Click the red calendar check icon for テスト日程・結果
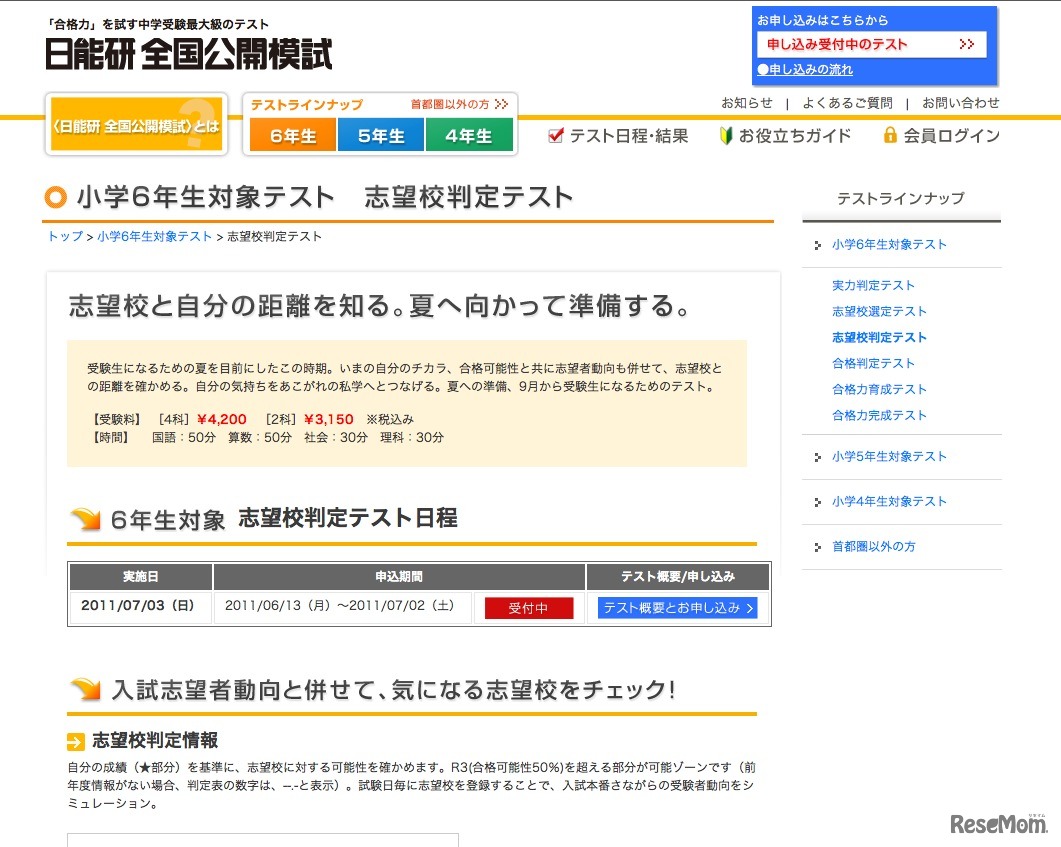1061x847 pixels. coord(555,136)
